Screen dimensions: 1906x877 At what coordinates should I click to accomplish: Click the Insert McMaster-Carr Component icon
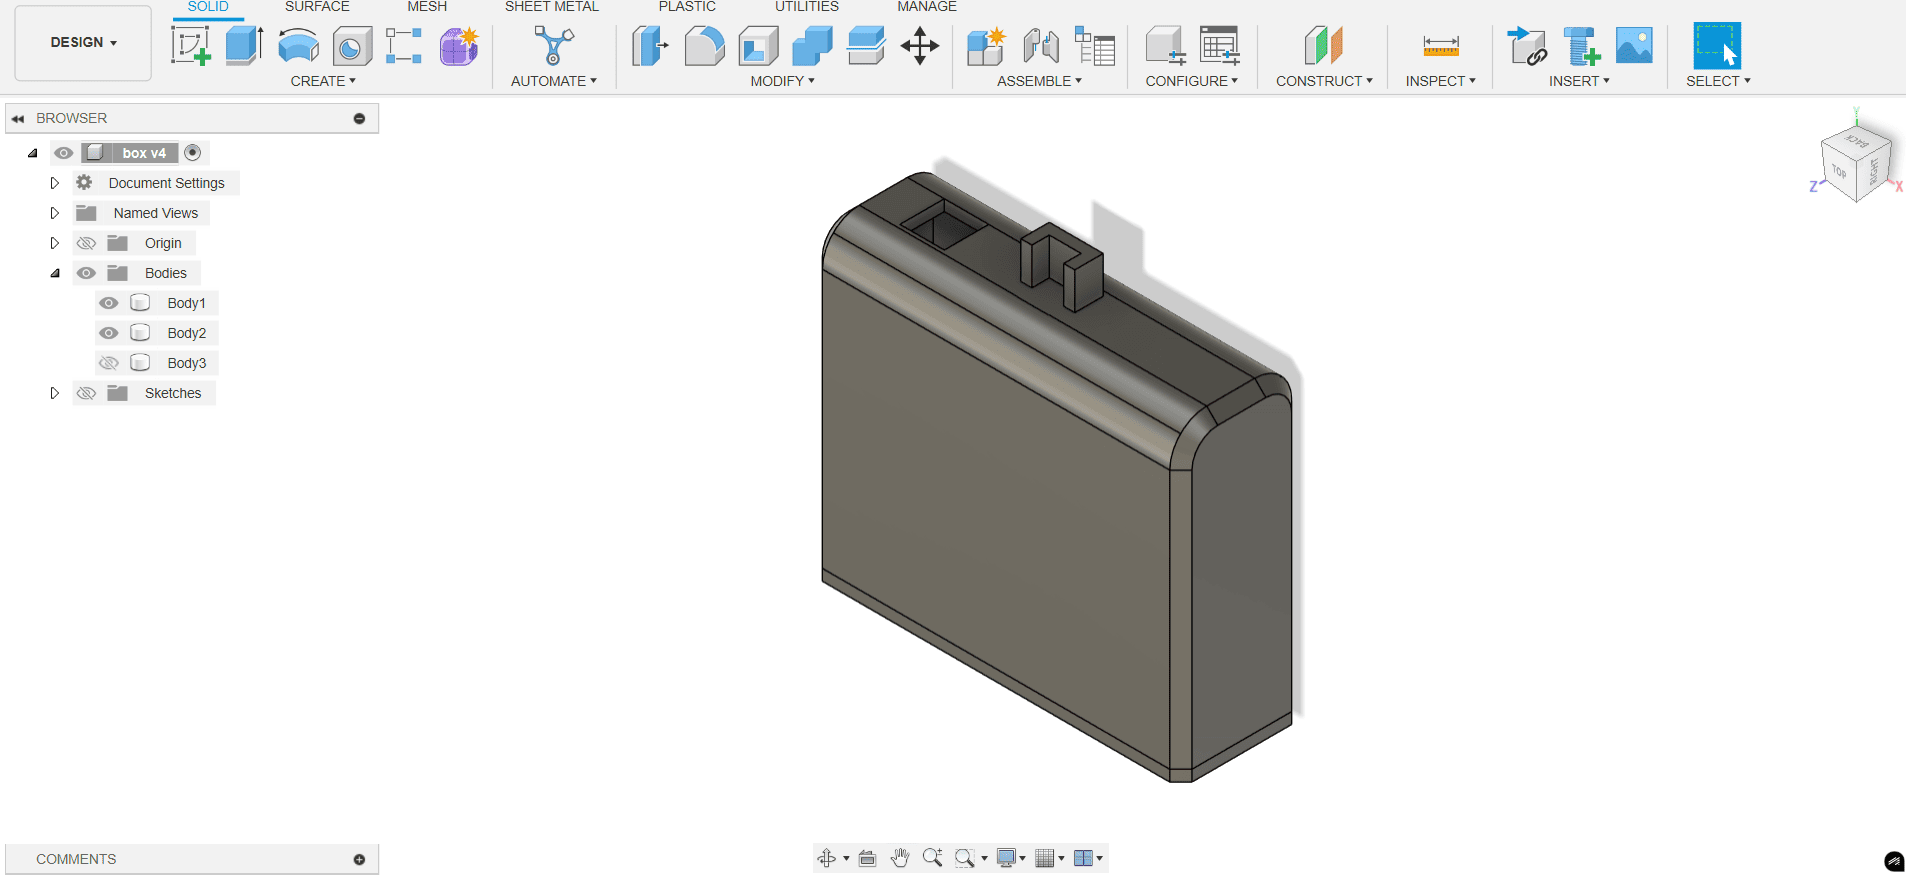pyautogui.click(x=1581, y=46)
